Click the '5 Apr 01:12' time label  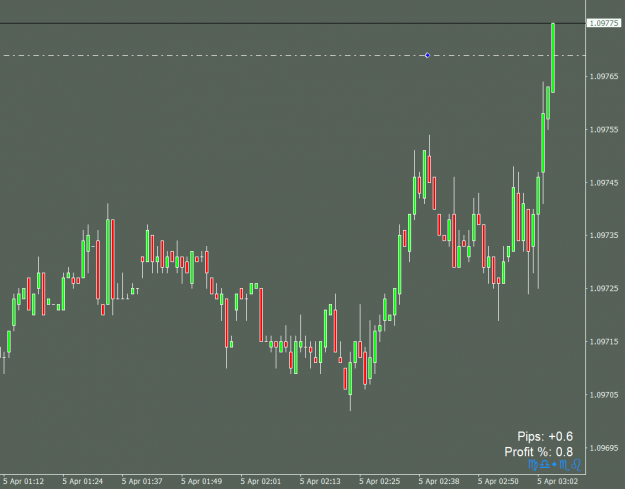[x=23, y=481]
